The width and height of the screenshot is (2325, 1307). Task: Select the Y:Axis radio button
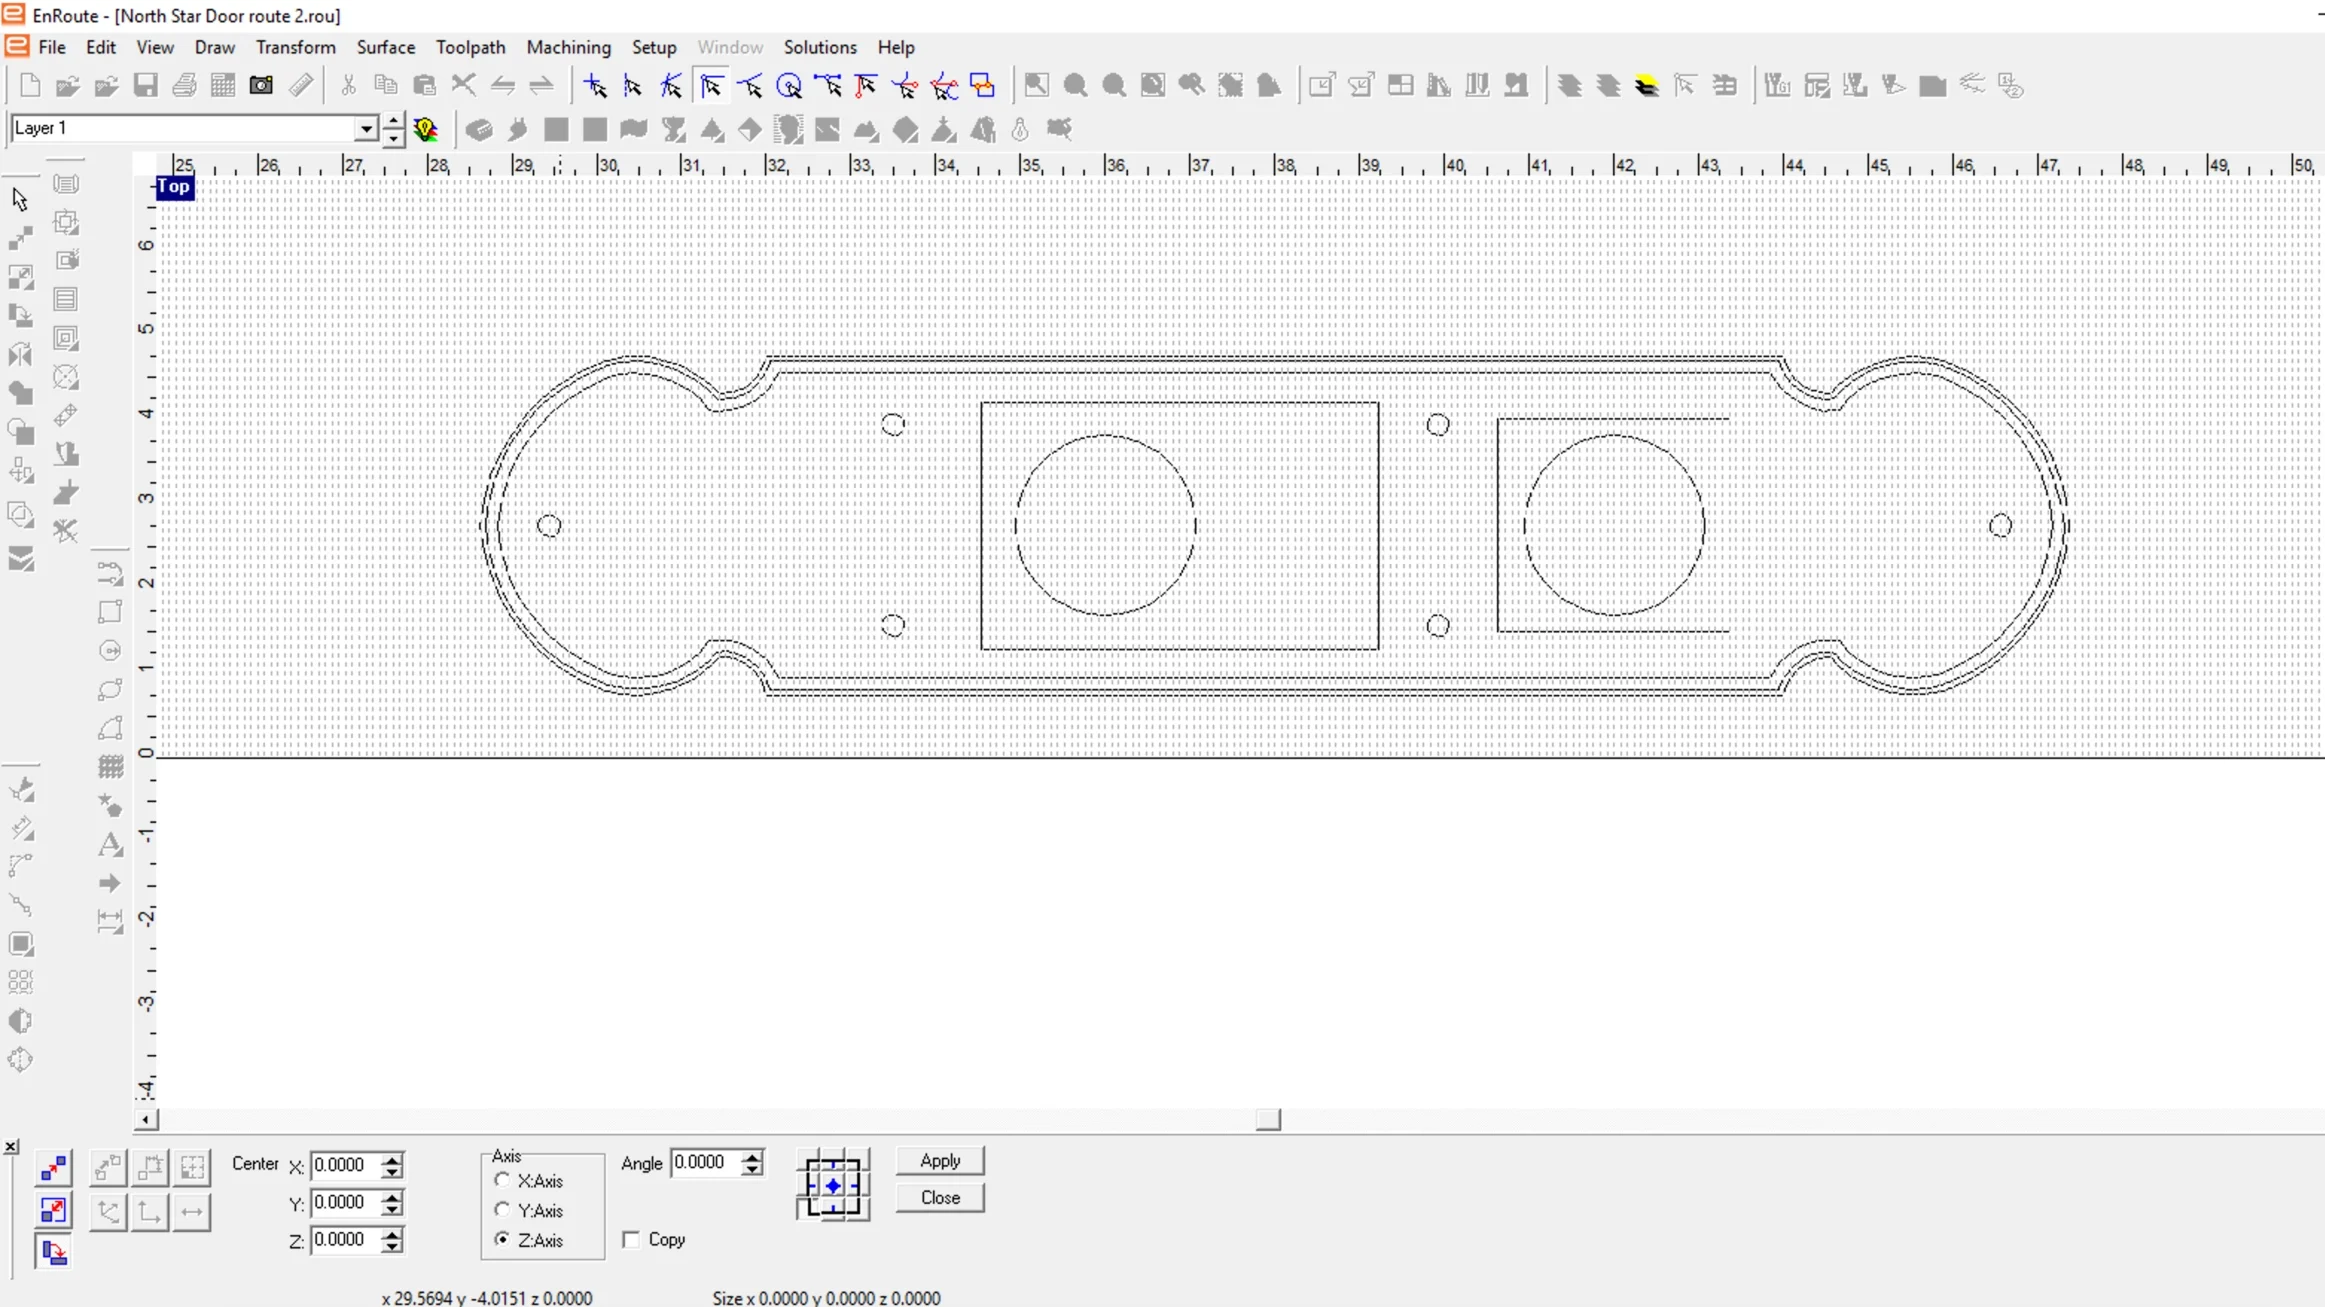[503, 1210]
